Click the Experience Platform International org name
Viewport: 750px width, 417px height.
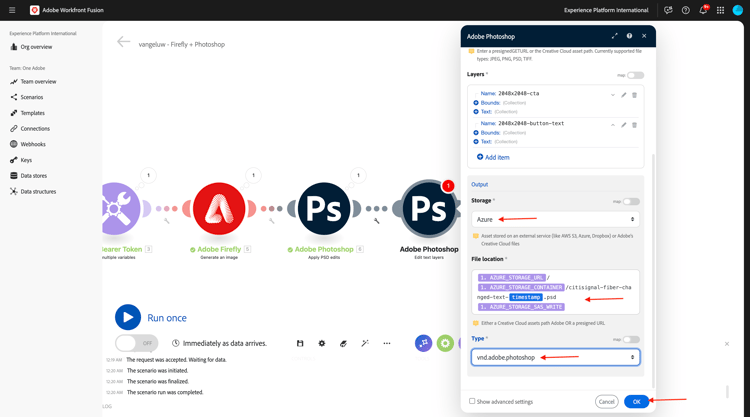[x=606, y=10]
